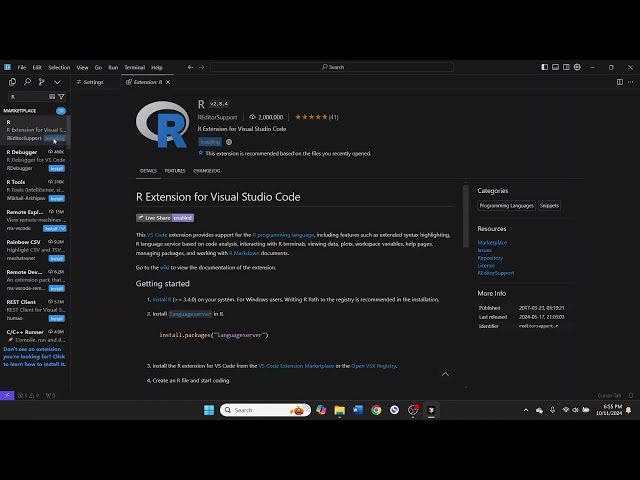Install the Rainbow CSV extension
The height and width of the screenshot is (480, 640).
point(57,259)
